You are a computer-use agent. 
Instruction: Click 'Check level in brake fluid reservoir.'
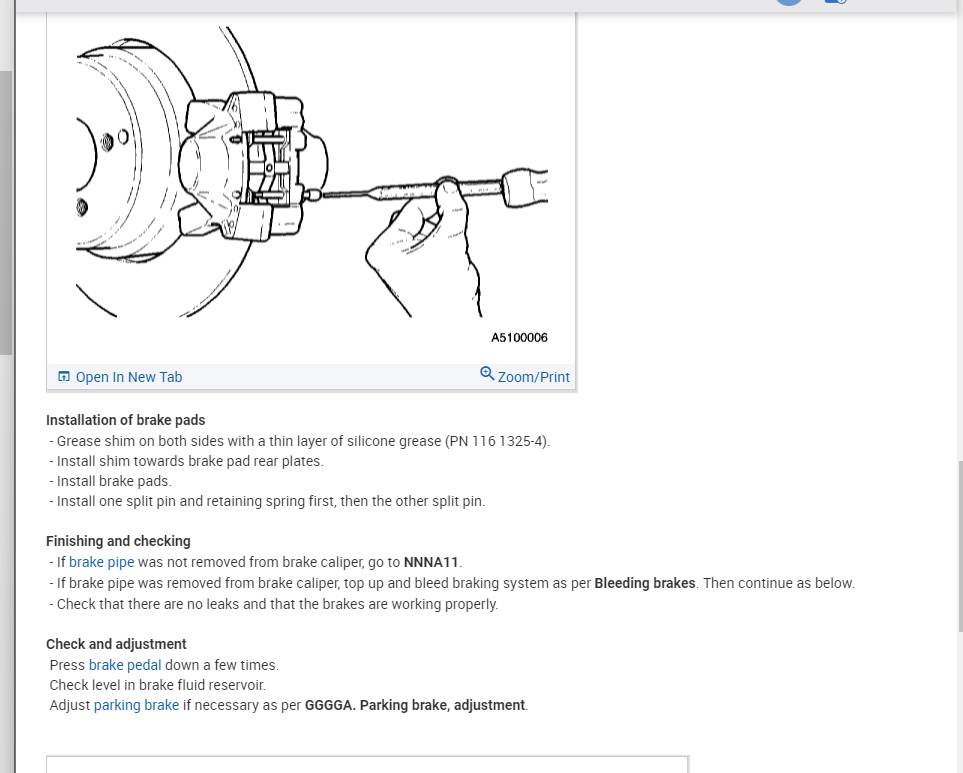click(158, 685)
